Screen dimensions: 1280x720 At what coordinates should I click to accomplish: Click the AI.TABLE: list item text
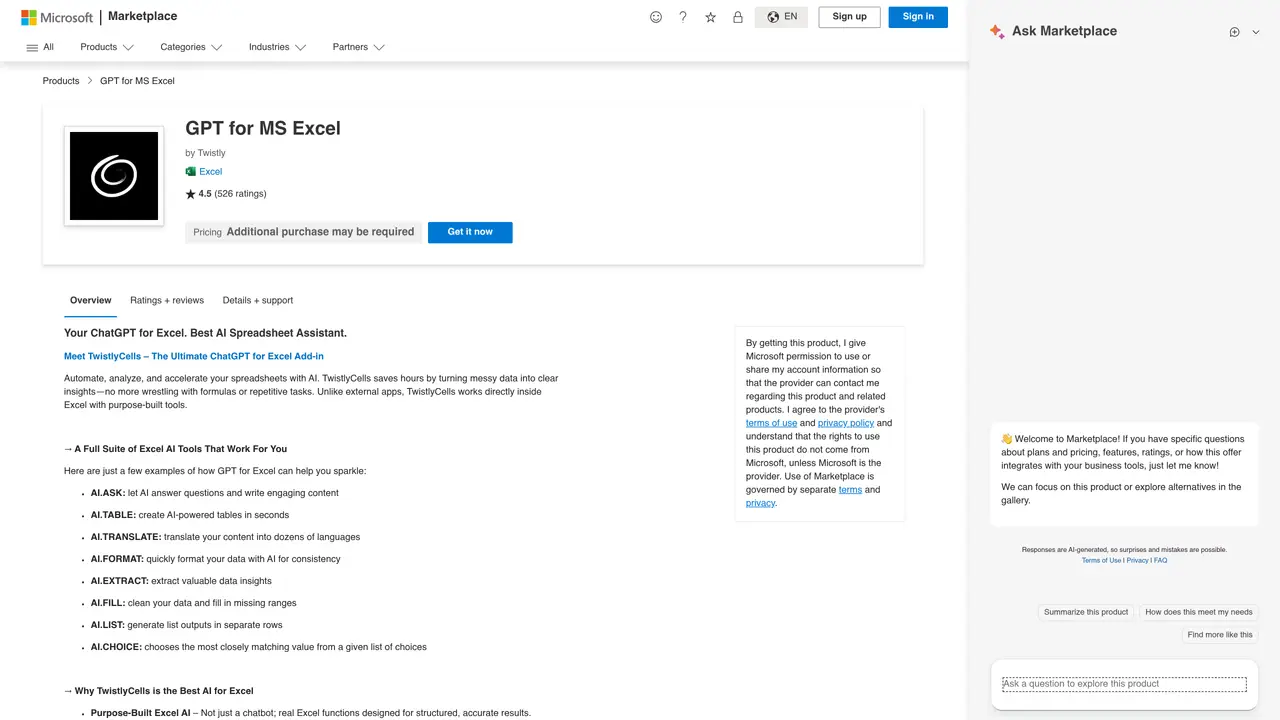point(190,515)
